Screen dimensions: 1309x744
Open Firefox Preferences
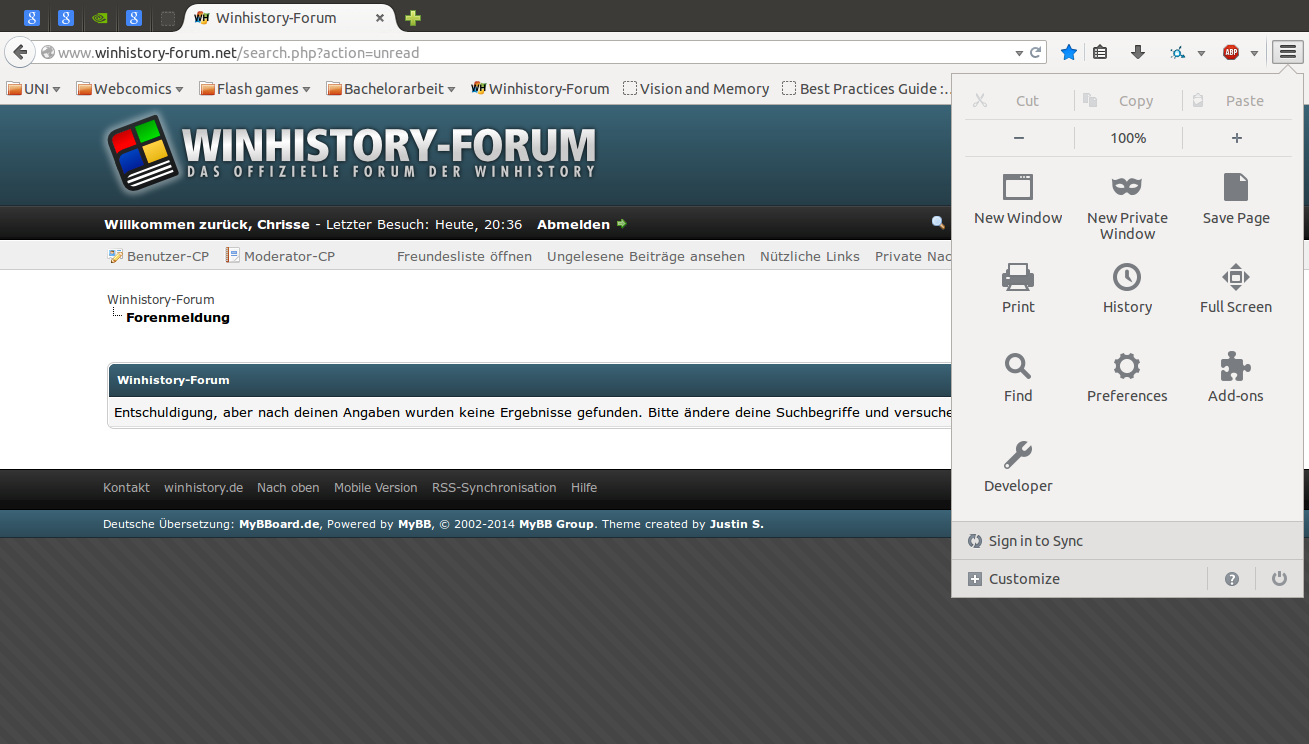point(1127,377)
